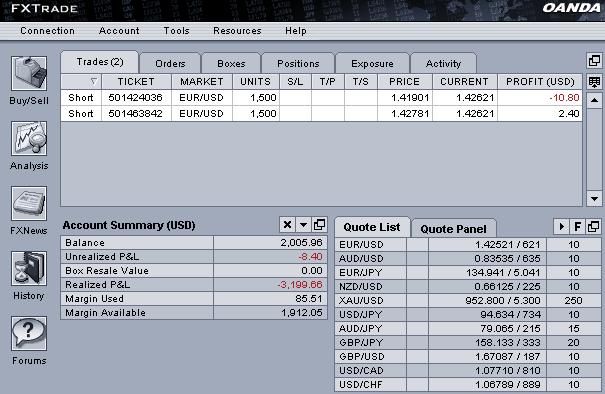
Task: Open the Forums help bubble icon
Action: pos(29,333)
